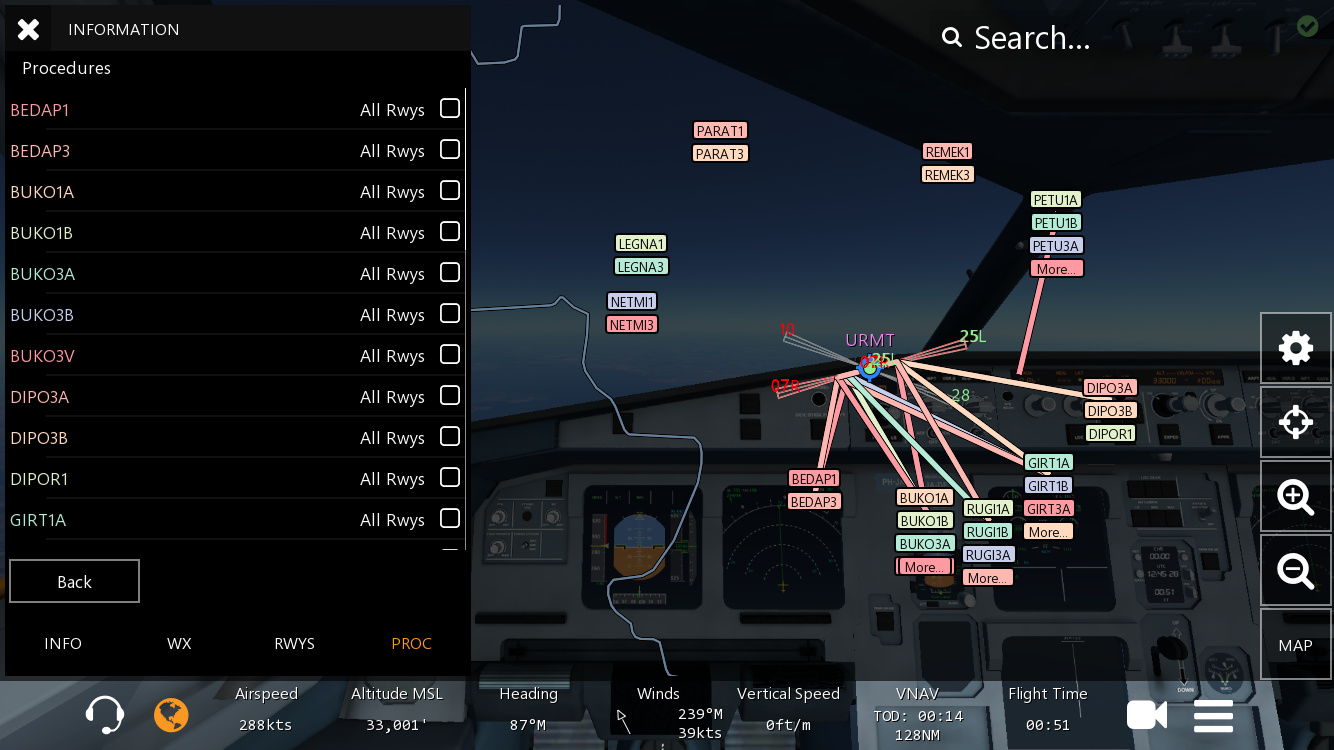Select the PROC tab
The height and width of the screenshot is (750, 1334).
click(x=411, y=644)
